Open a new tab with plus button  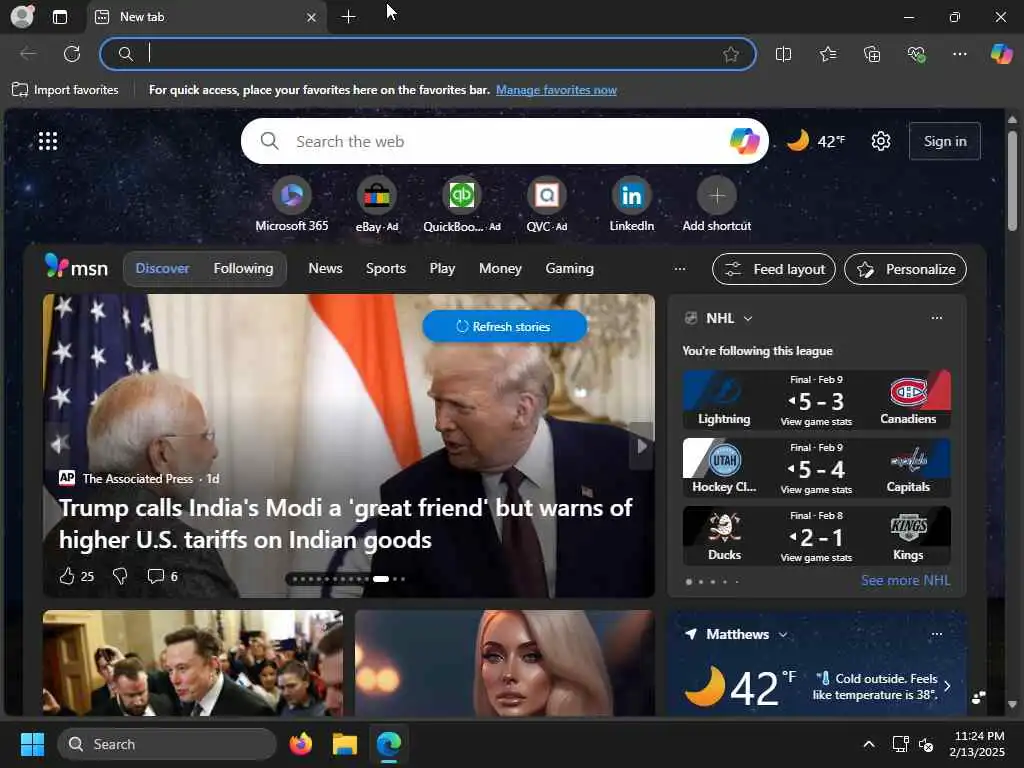349,17
